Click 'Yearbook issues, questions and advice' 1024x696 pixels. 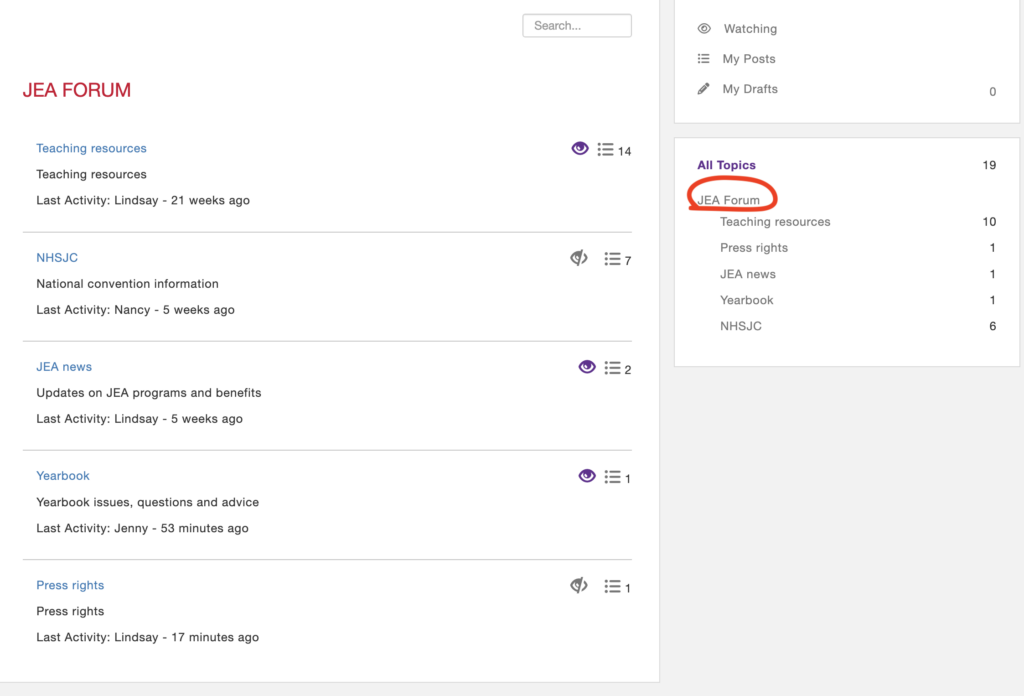(x=148, y=502)
